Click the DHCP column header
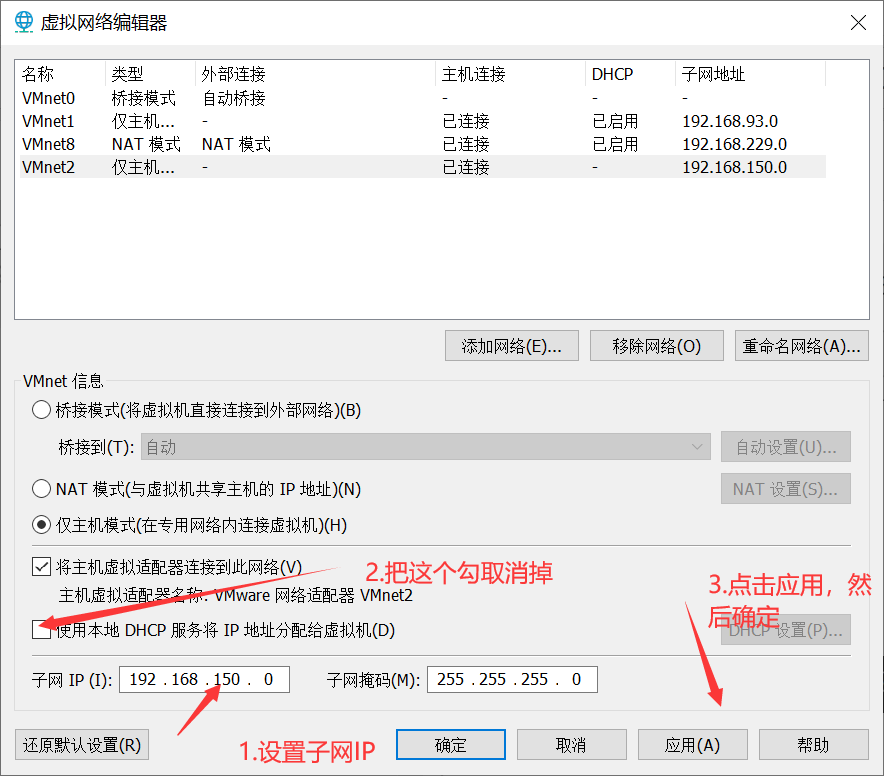Image resolution: width=884 pixels, height=776 pixels. pos(630,74)
